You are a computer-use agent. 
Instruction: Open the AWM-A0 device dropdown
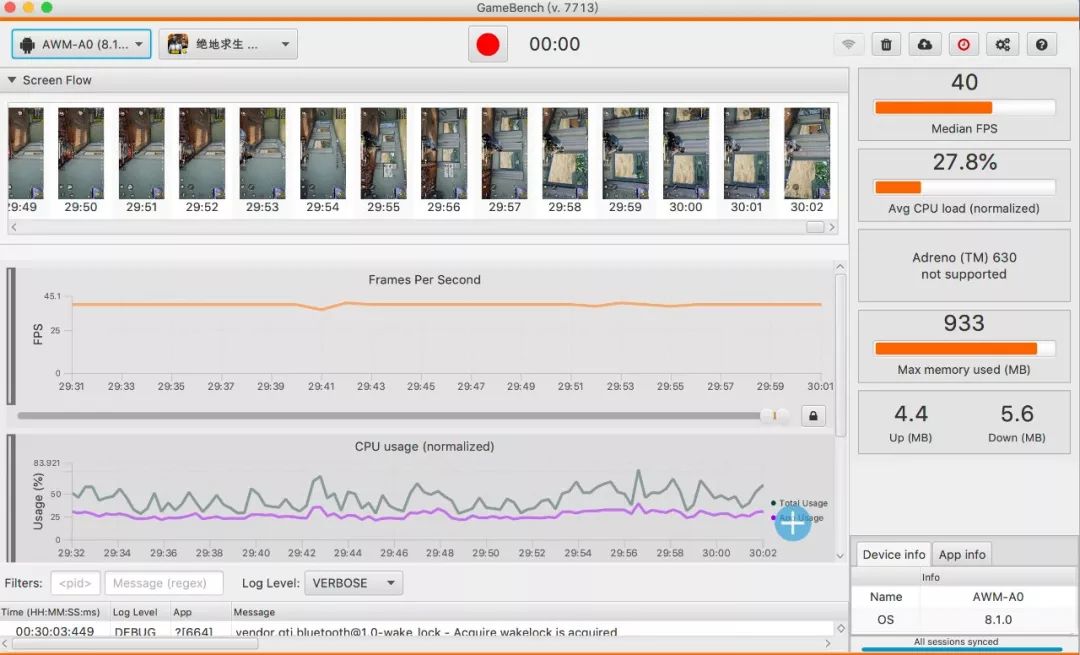click(81, 44)
